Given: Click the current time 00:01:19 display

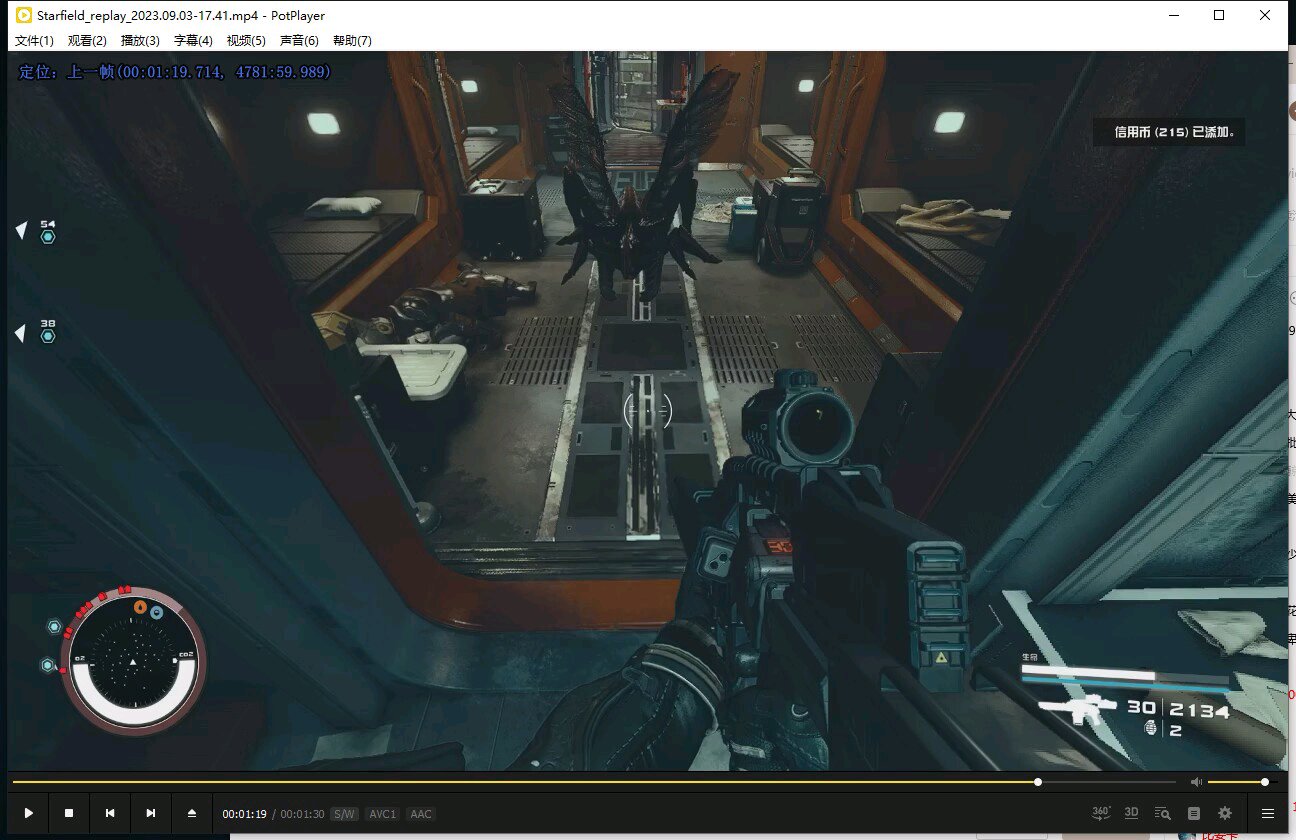Looking at the screenshot, I should [244, 814].
